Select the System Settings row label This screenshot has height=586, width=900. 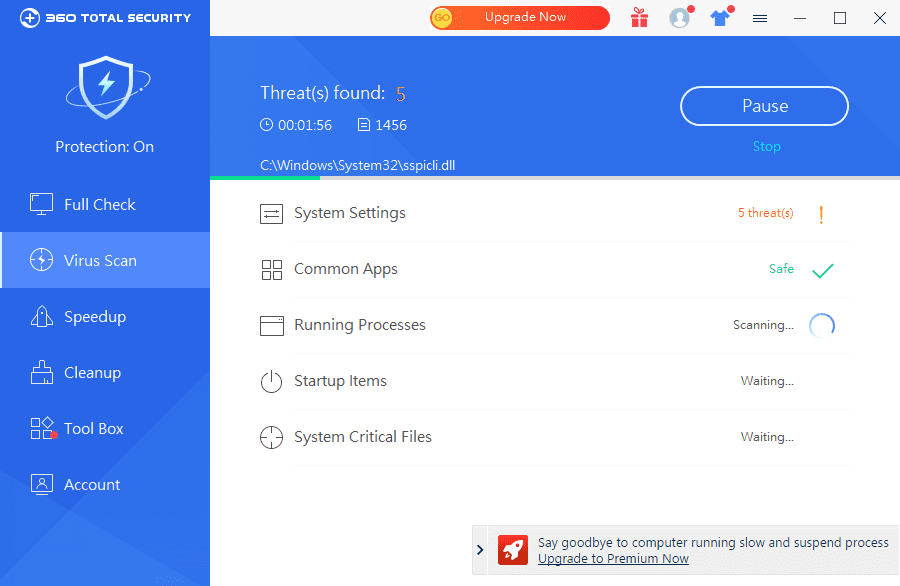click(x=350, y=213)
